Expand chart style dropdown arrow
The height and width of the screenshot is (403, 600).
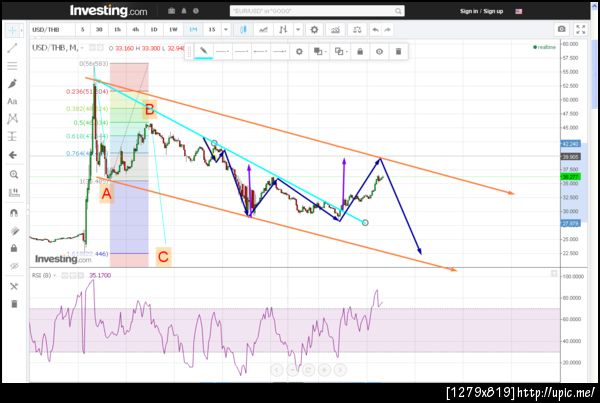click(x=298, y=30)
